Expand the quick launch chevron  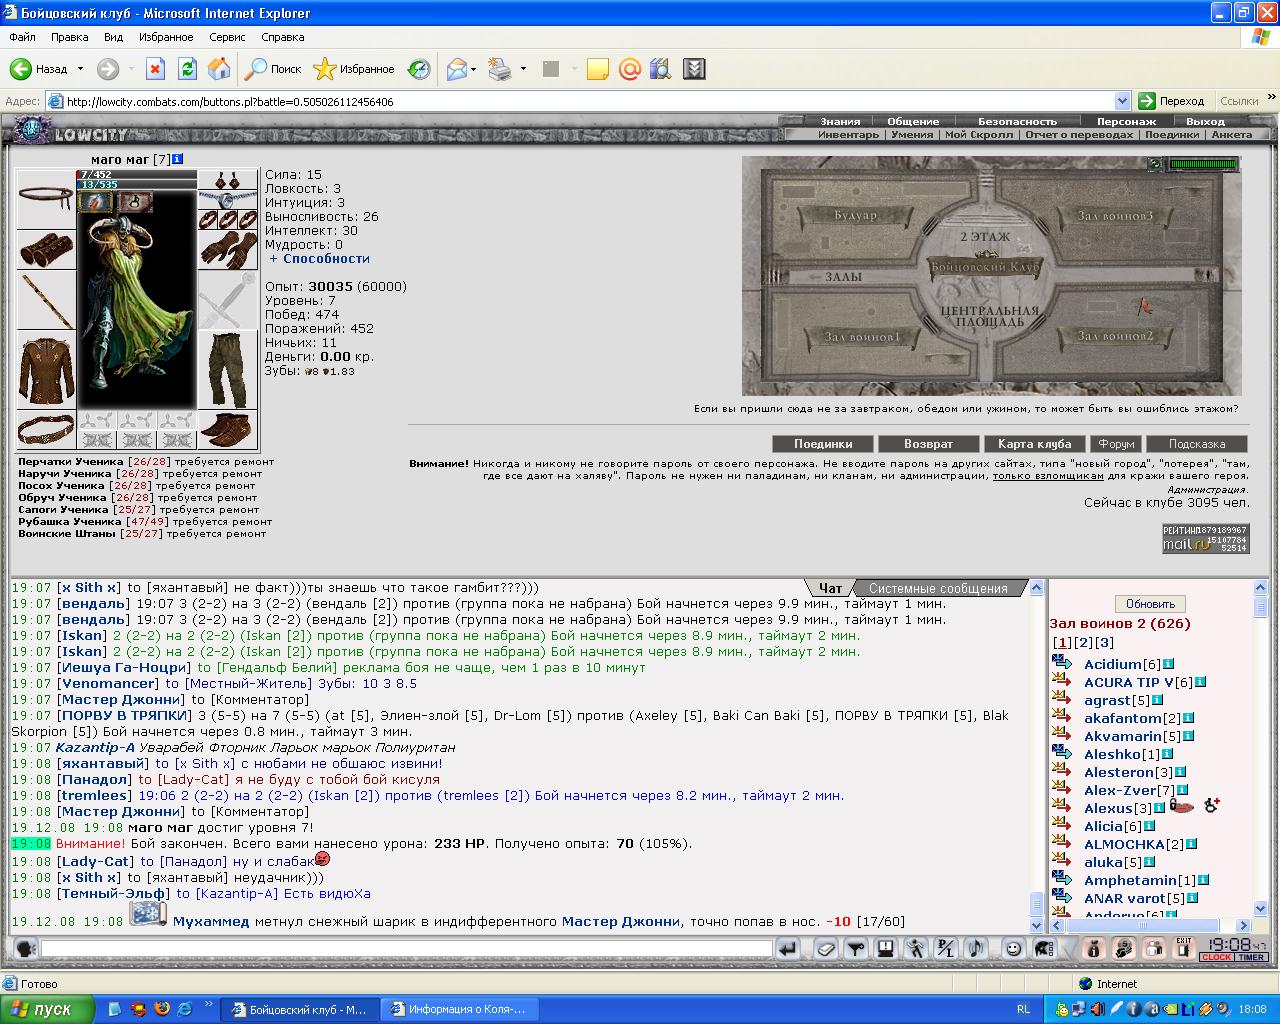(209, 1004)
